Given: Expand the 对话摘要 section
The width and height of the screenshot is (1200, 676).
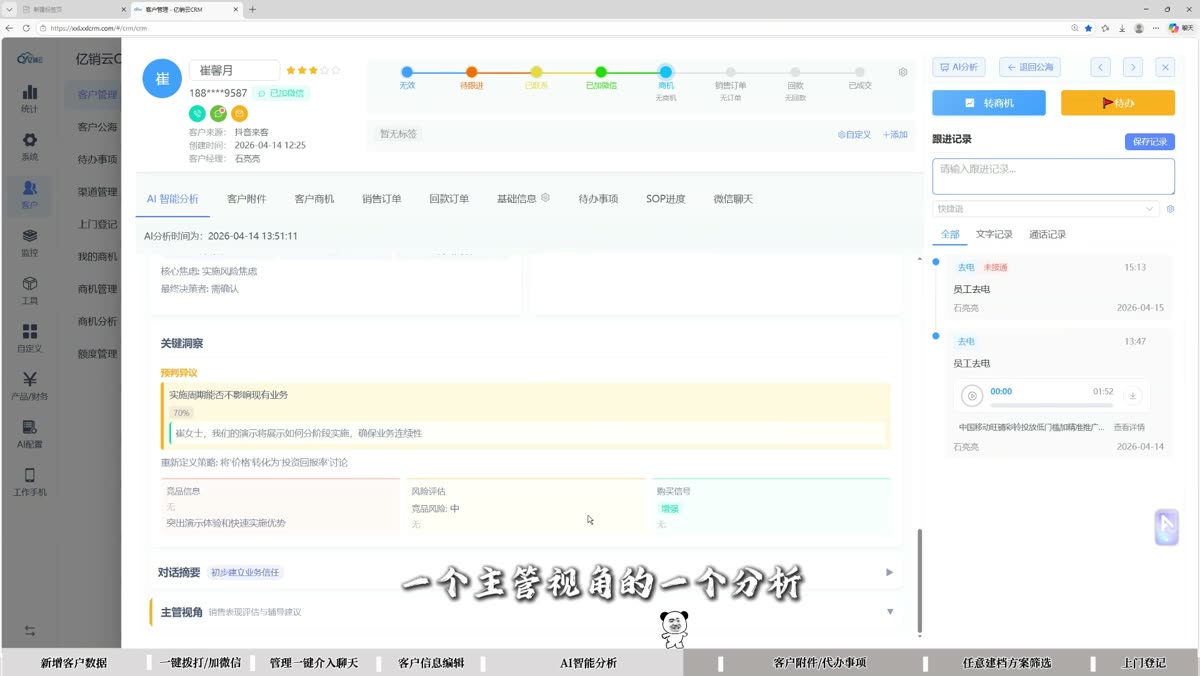Looking at the screenshot, I should 889,573.
